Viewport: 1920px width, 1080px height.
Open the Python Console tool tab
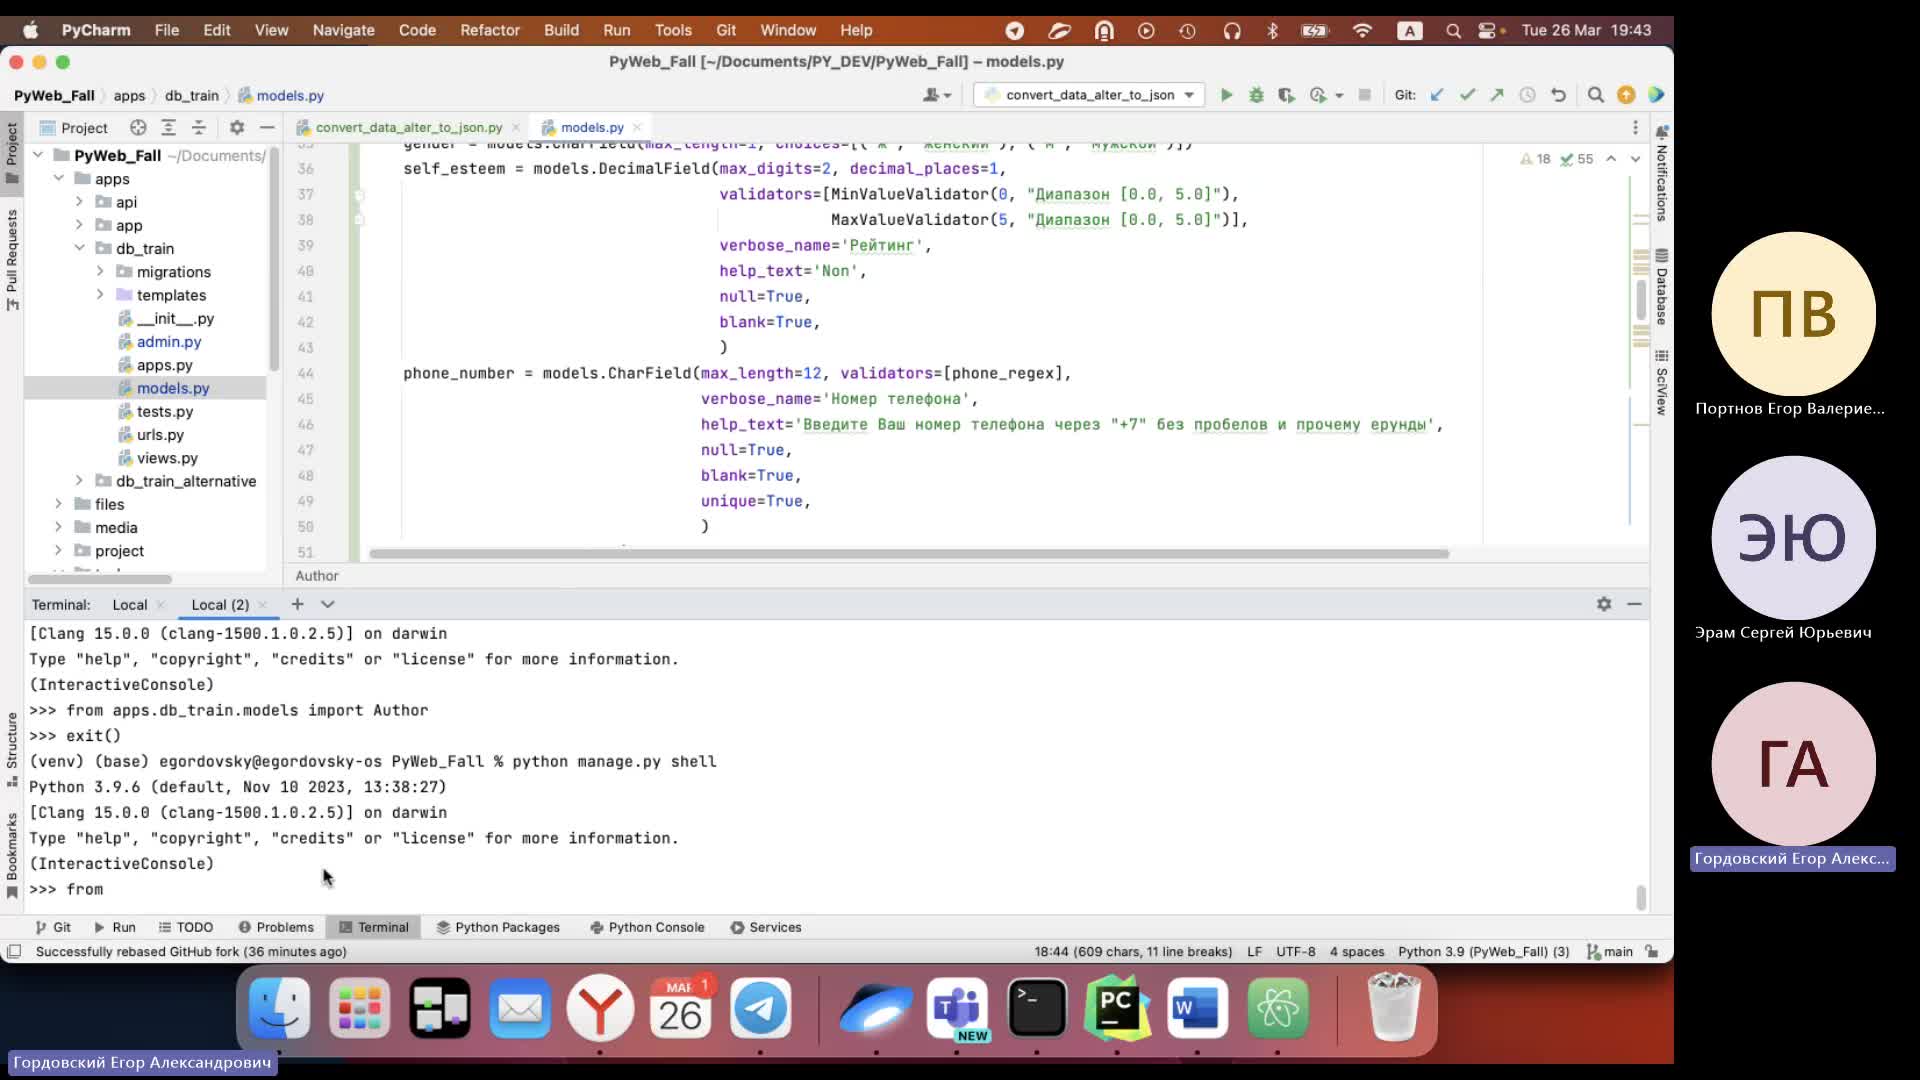click(647, 927)
